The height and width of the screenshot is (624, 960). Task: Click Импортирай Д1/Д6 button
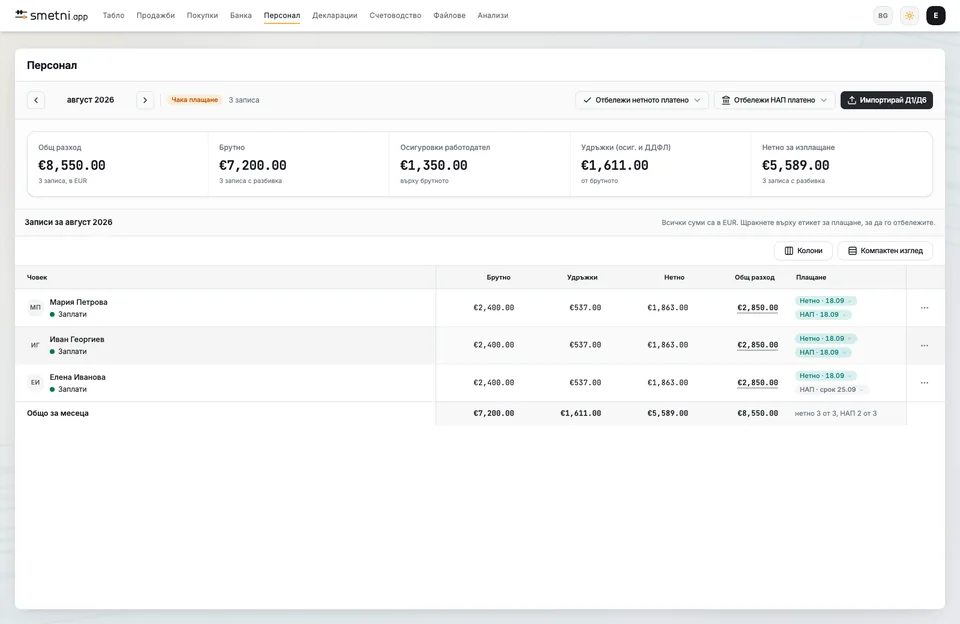887,100
